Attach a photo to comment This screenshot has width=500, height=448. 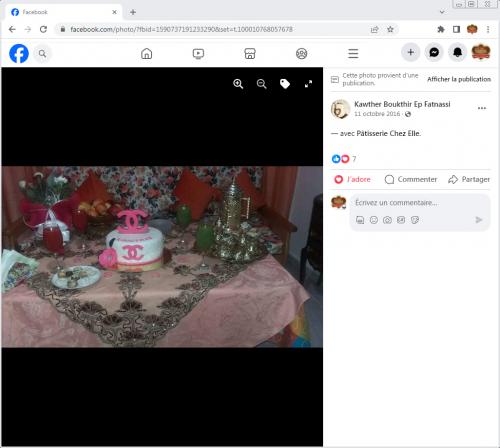pos(387,220)
